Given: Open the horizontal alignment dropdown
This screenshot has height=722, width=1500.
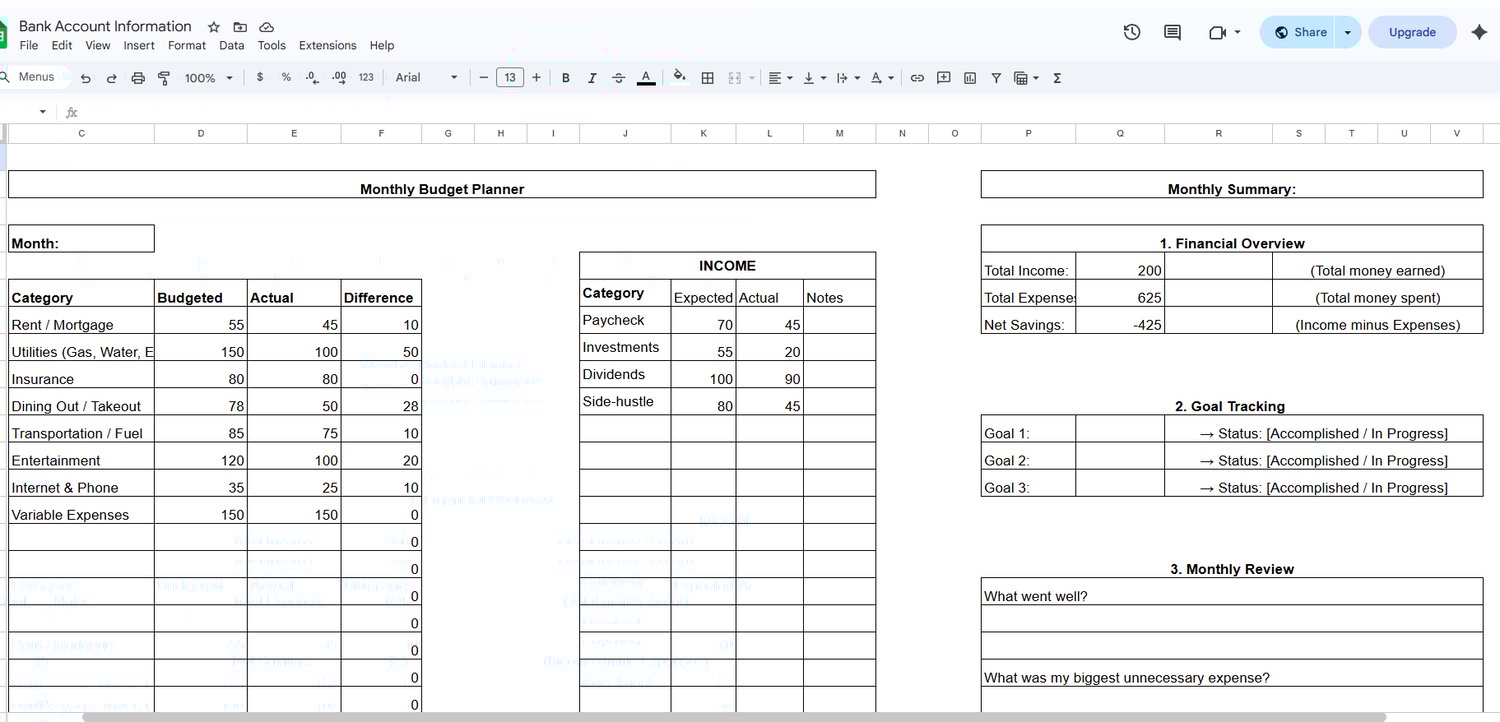Looking at the screenshot, I should [778, 77].
